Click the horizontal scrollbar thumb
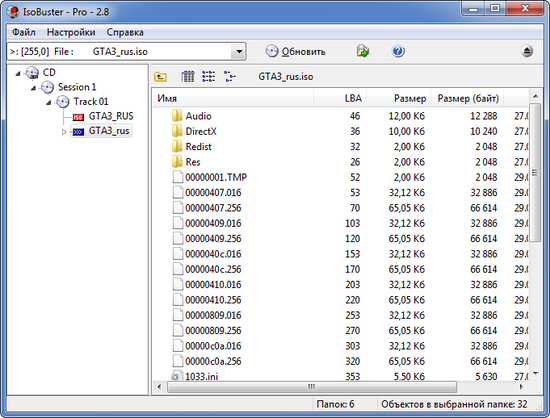 point(312,387)
